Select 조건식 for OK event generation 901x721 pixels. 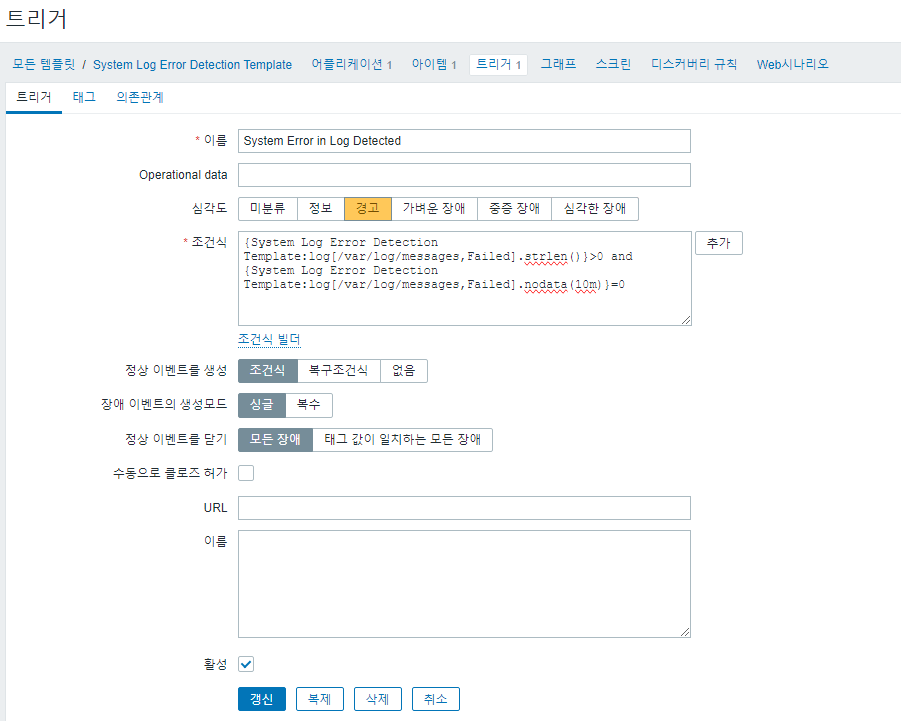268,371
